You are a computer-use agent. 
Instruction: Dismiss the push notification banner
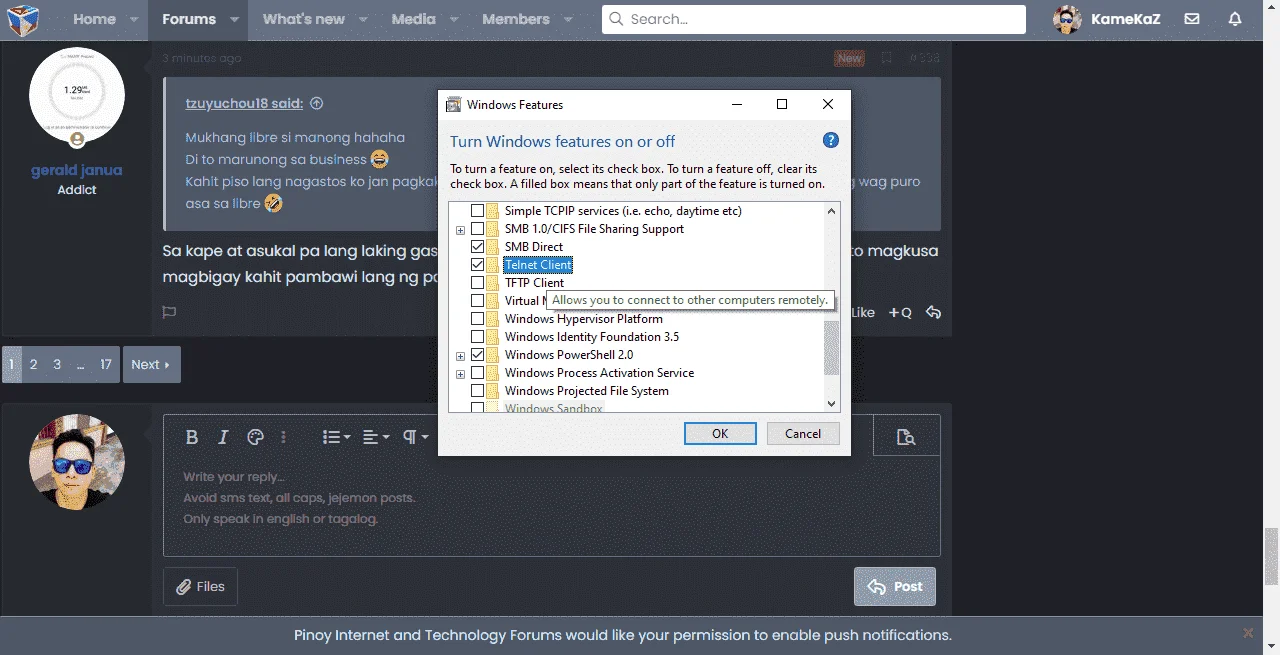coord(1248,633)
